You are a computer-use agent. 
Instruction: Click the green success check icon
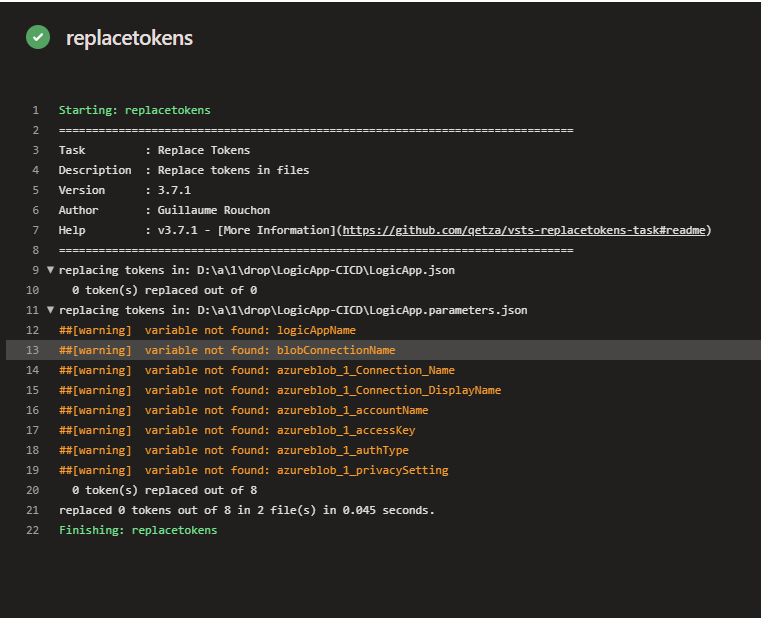38,37
